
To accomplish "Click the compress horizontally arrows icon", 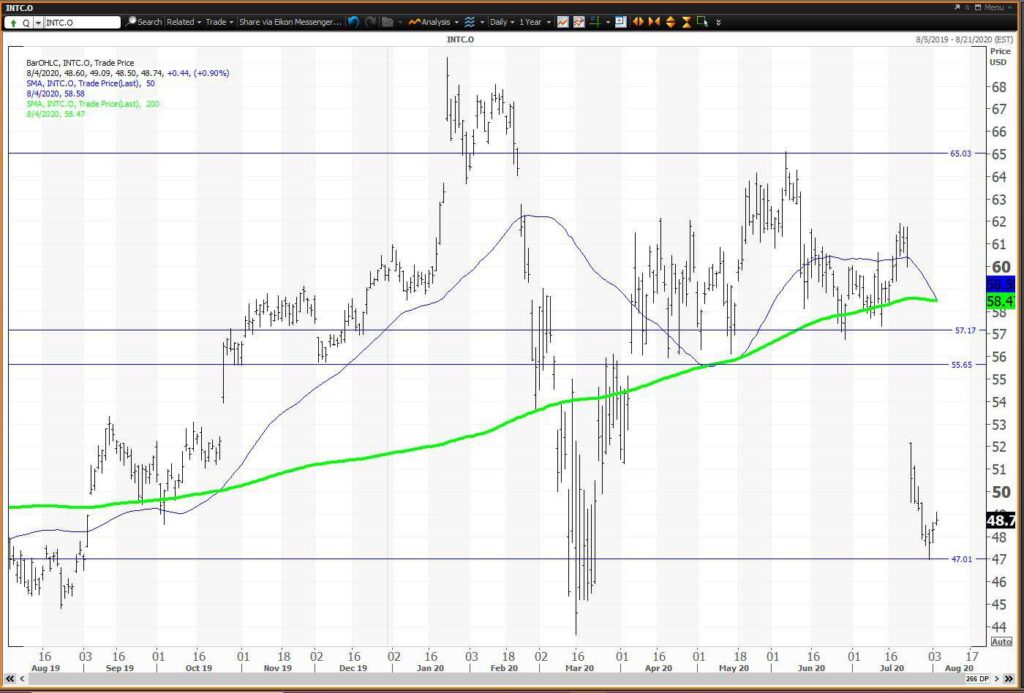I will (654, 22).
